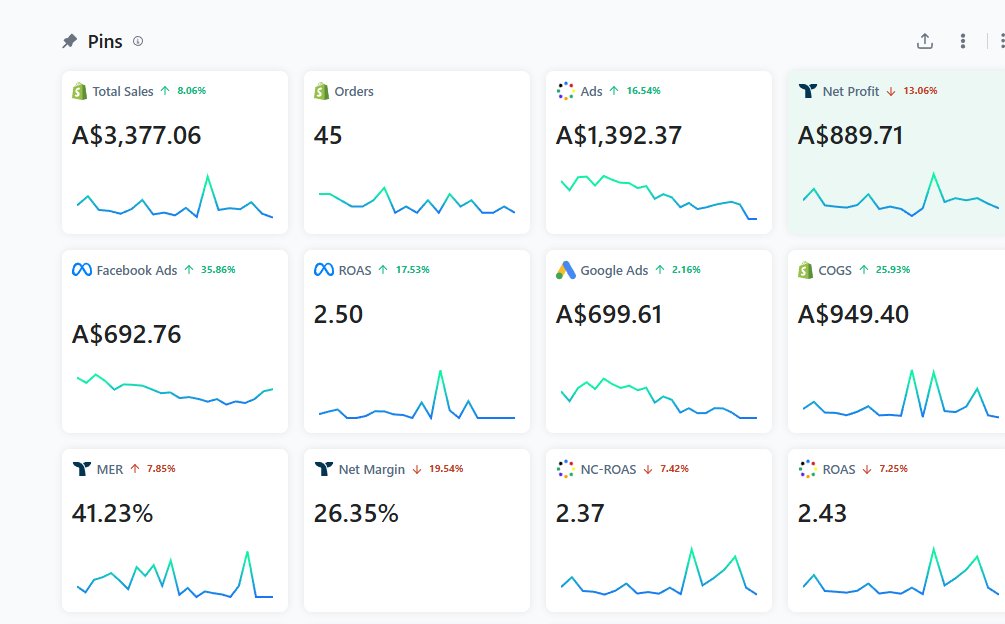The width and height of the screenshot is (1005, 624).
Task: Click the A$699.61 Google Ads value
Action: (x=608, y=314)
